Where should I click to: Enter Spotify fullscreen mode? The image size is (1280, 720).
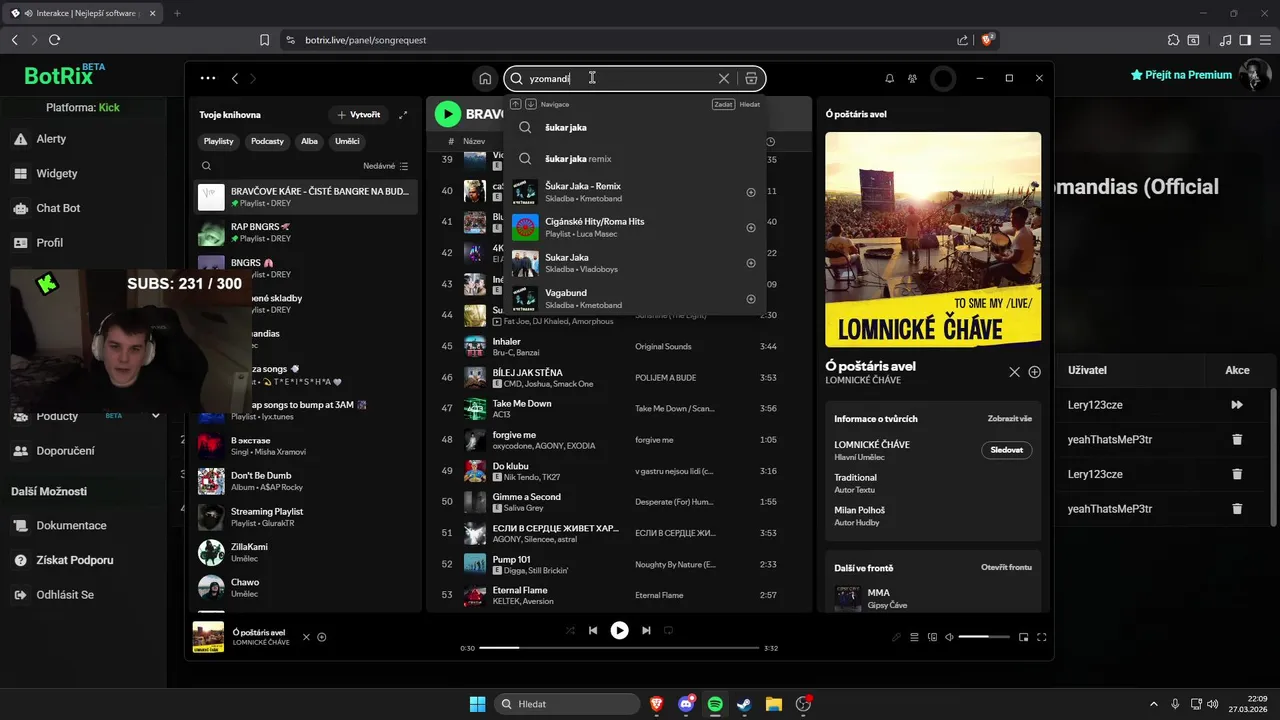click(1041, 637)
